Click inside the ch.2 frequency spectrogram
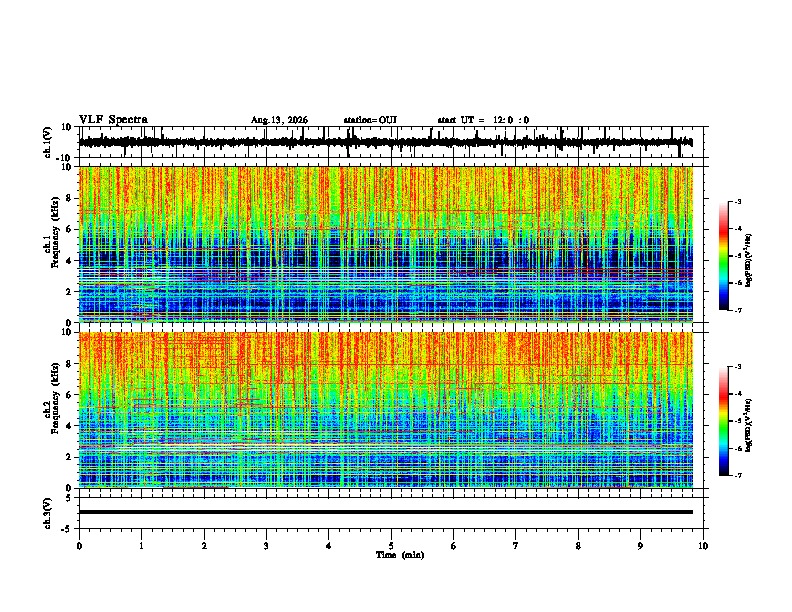 coord(386,410)
